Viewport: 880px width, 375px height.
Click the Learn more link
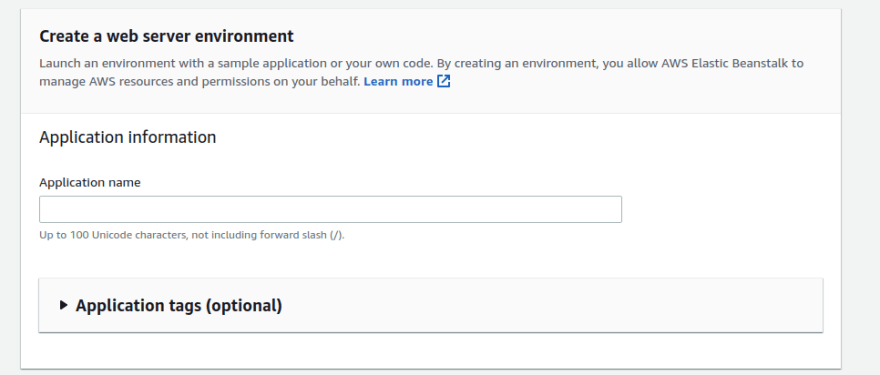(x=398, y=81)
